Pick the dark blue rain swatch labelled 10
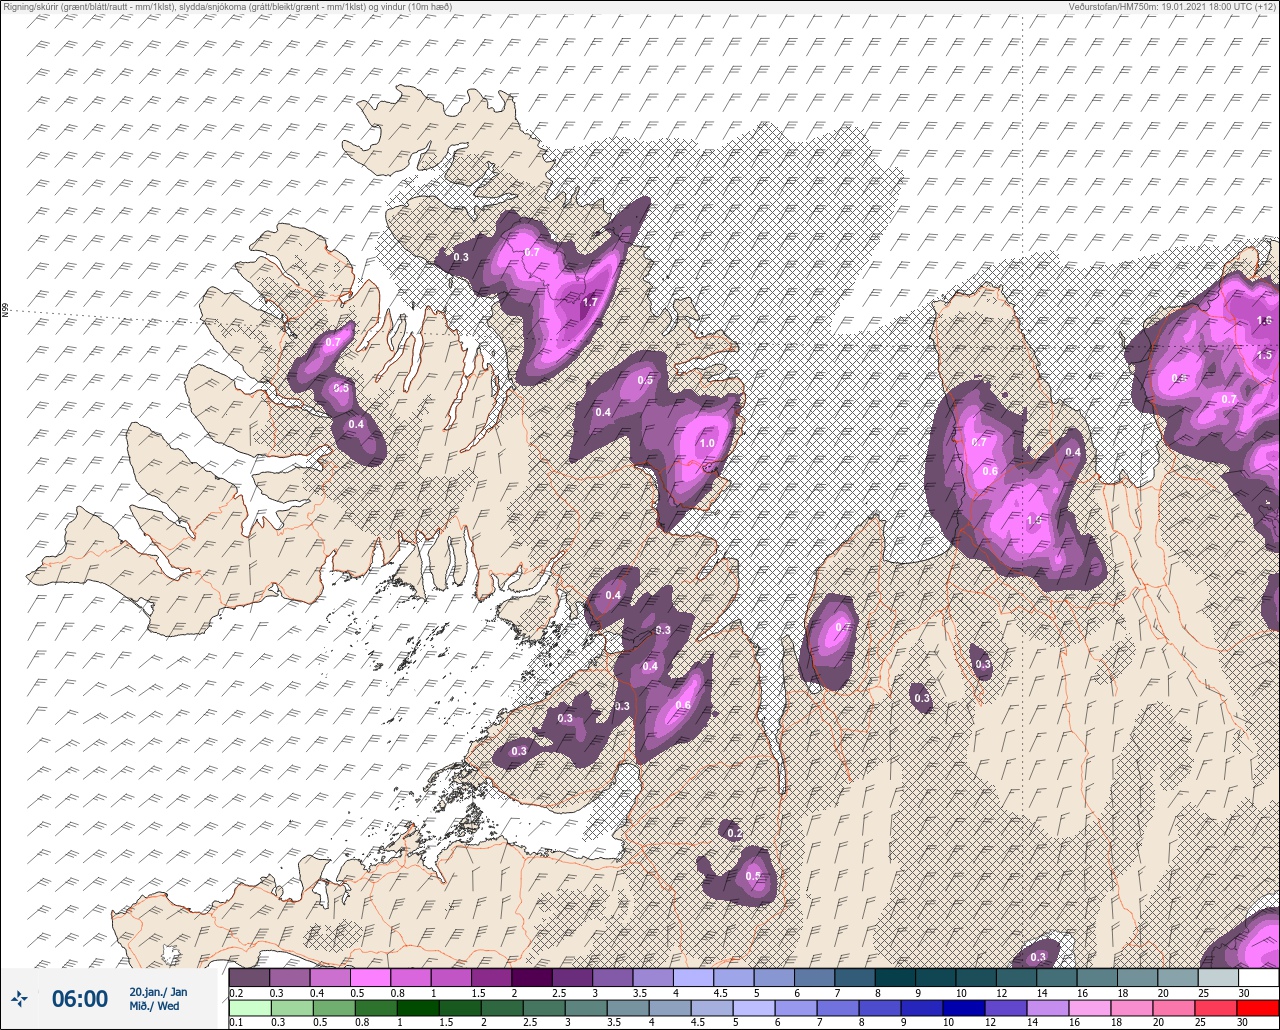The image size is (1280, 1030). pos(966,1008)
